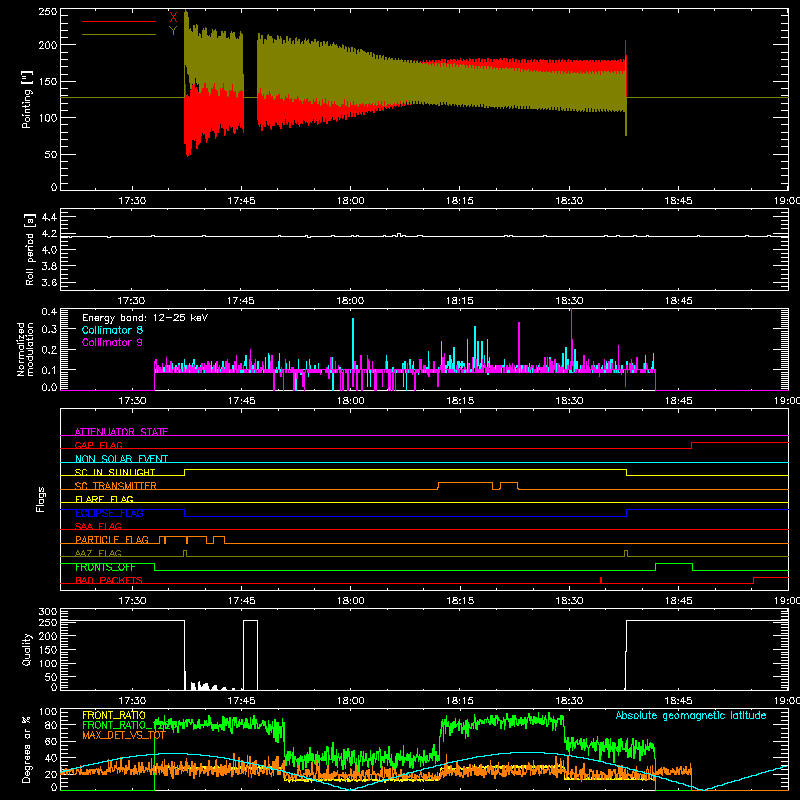Image resolution: width=800 pixels, height=800 pixels.
Task: Click the cyan Collimator 8 legend entry
Action: tap(112, 330)
